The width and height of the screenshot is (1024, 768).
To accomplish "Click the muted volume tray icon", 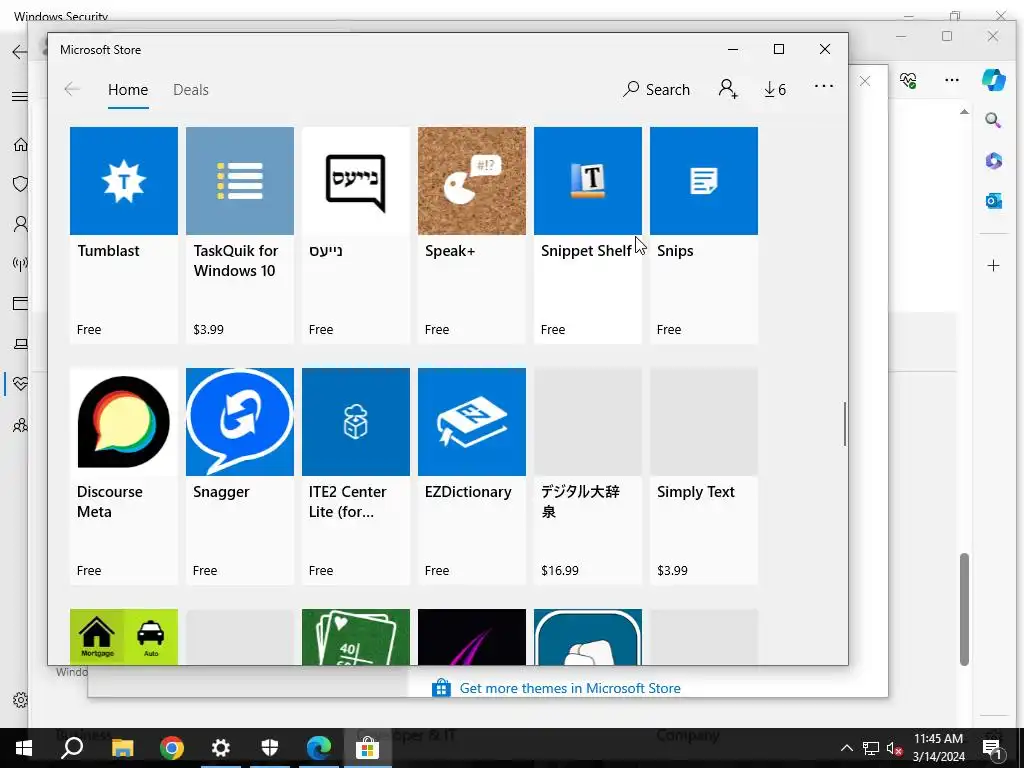I will 894,748.
